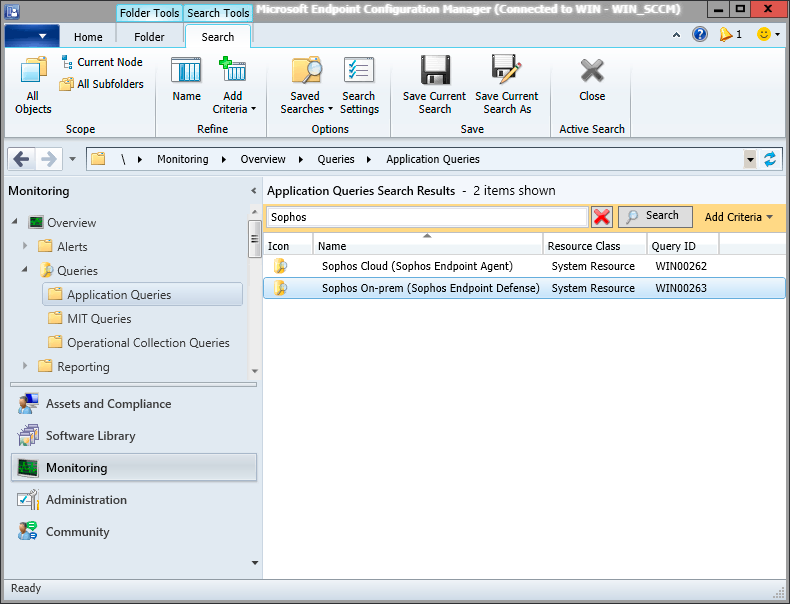
Task: Click the Search Tools contextual tab
Action: (x=218, y=13)
